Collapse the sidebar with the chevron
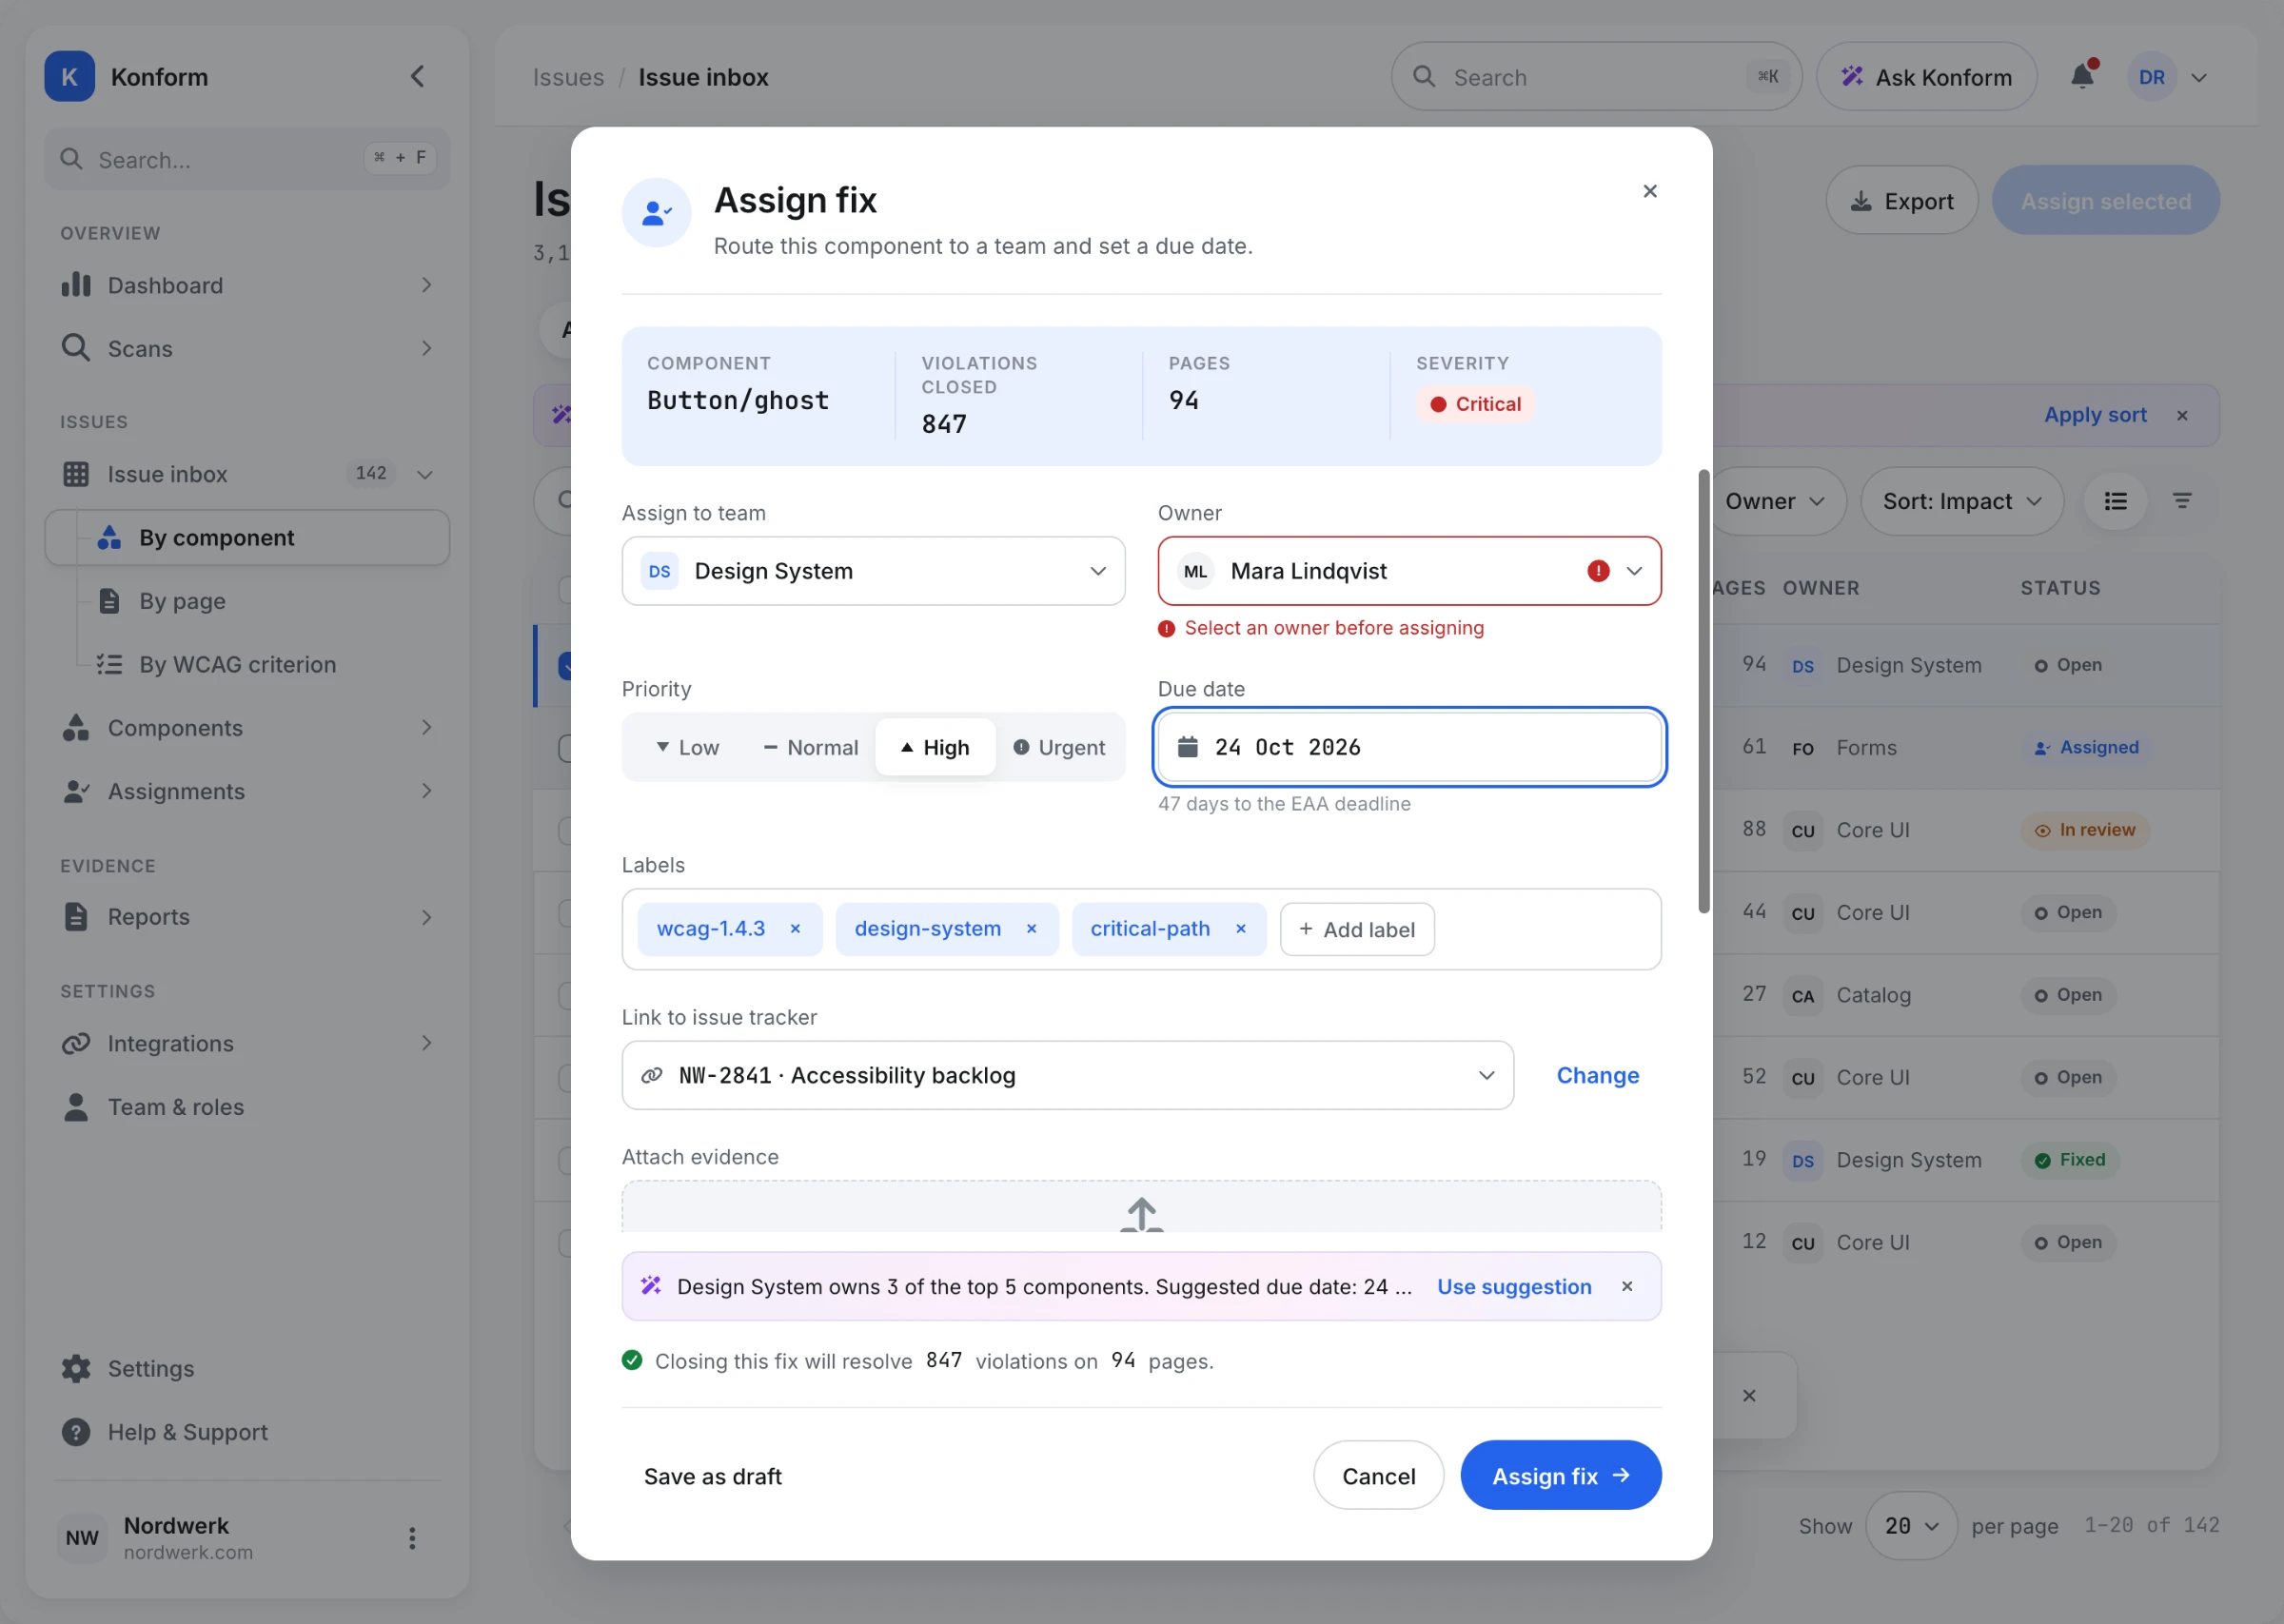The height and width of the screenshot is (1624, 2284). pyautogui.click(x=418, y=76)
